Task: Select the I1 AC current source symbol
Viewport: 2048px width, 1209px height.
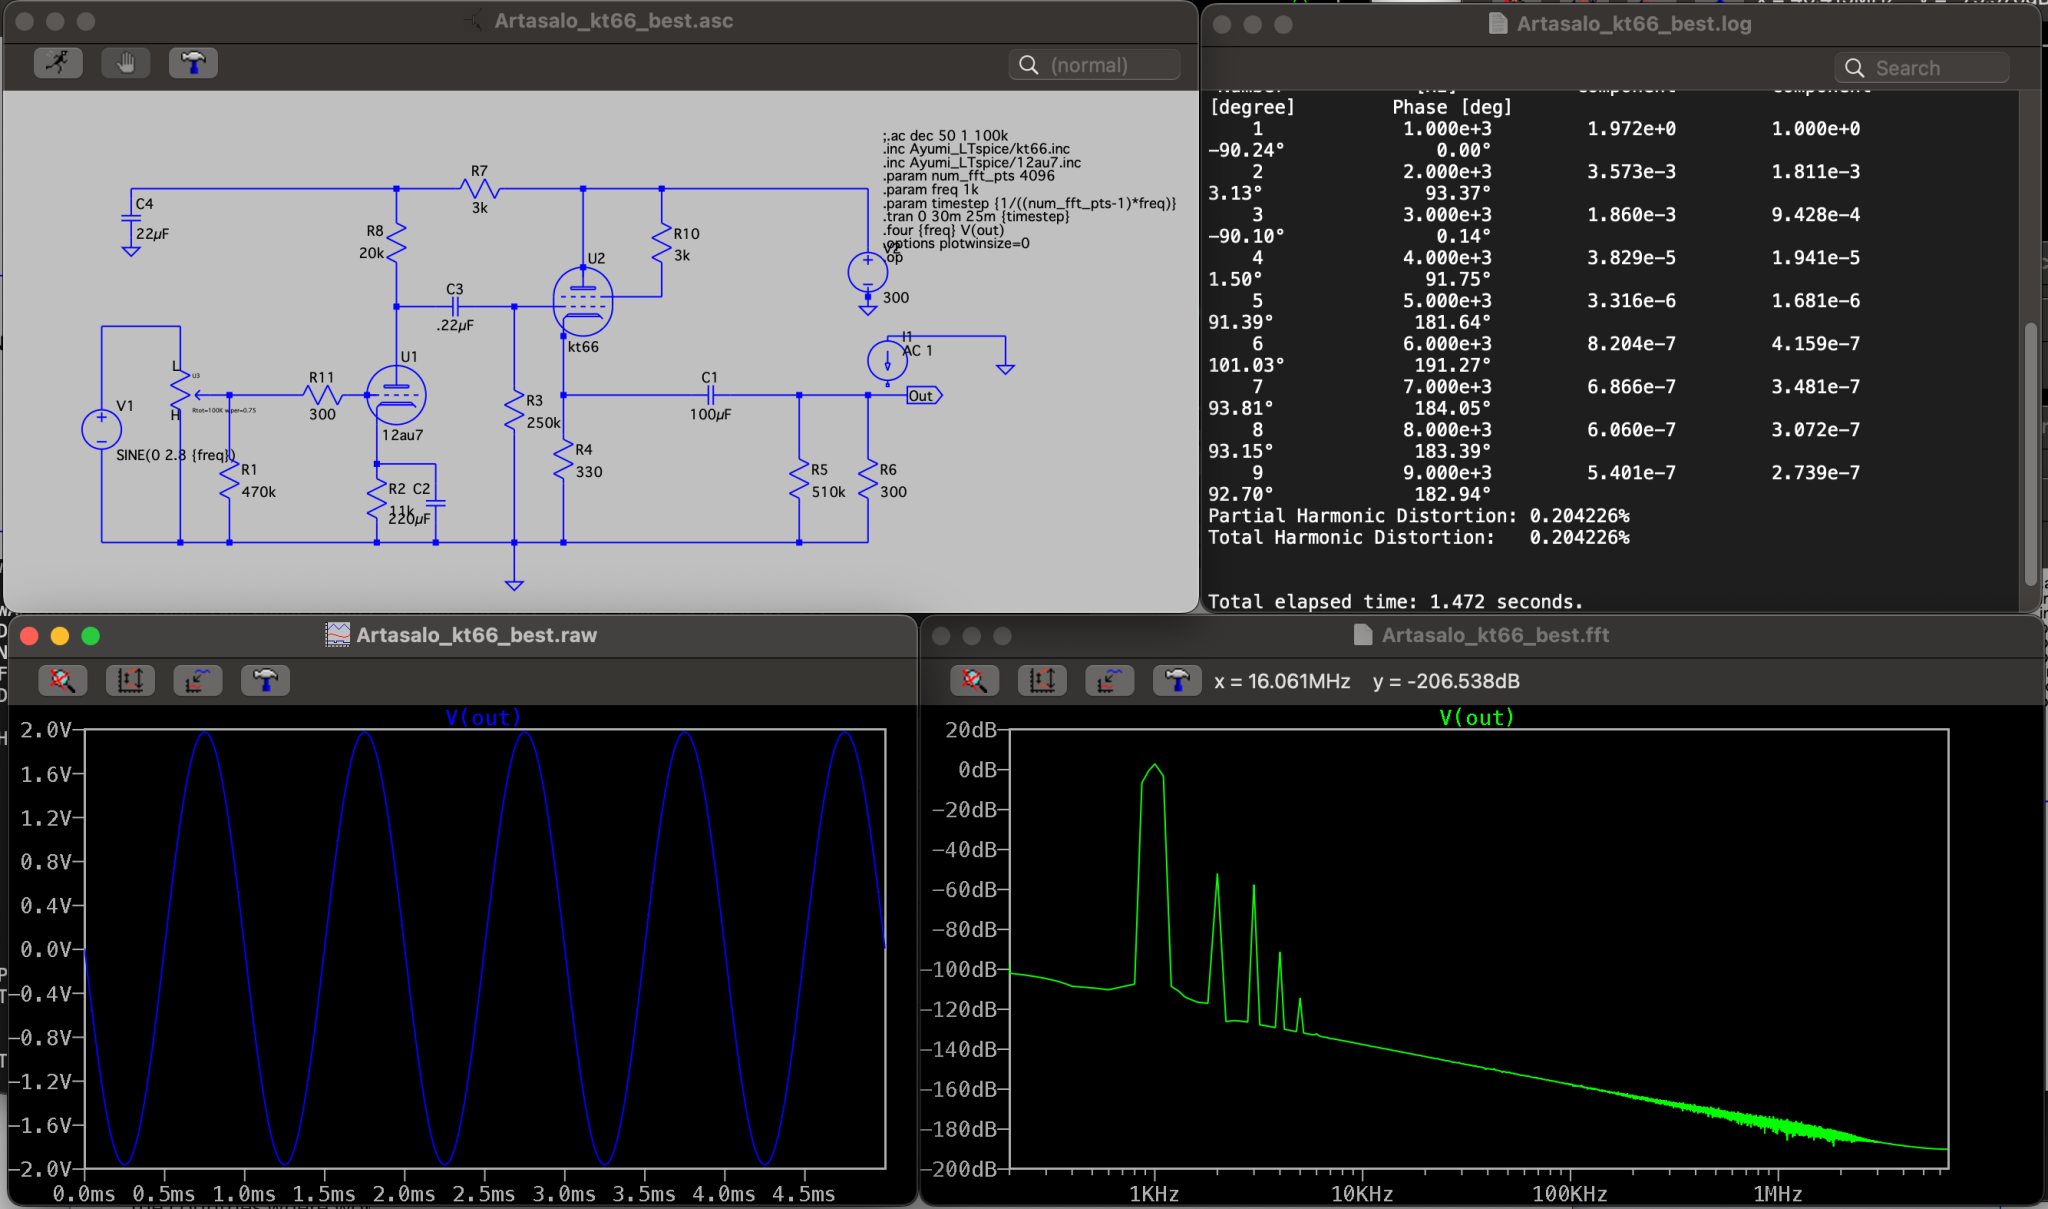Action: point(887,361)
